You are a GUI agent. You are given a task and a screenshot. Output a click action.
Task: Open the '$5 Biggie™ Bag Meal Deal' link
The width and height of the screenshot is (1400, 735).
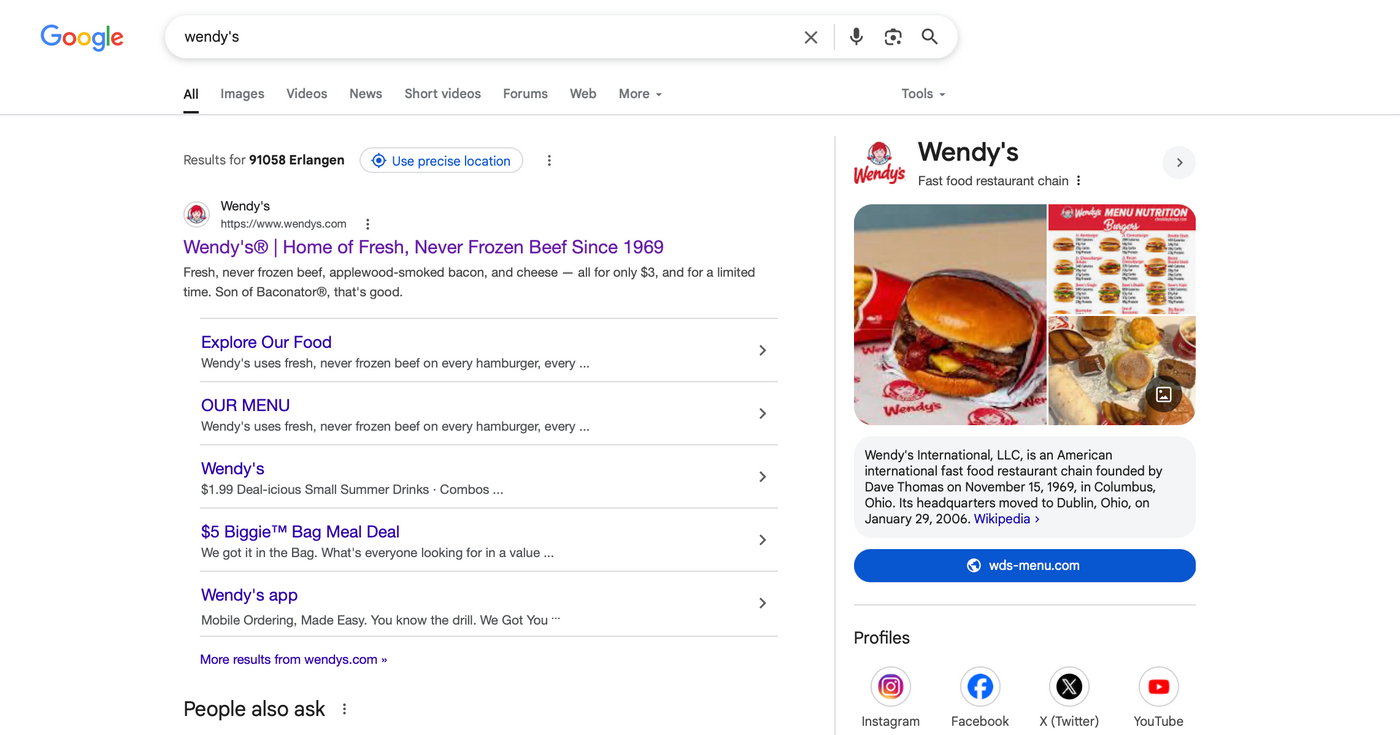point(300,532)
